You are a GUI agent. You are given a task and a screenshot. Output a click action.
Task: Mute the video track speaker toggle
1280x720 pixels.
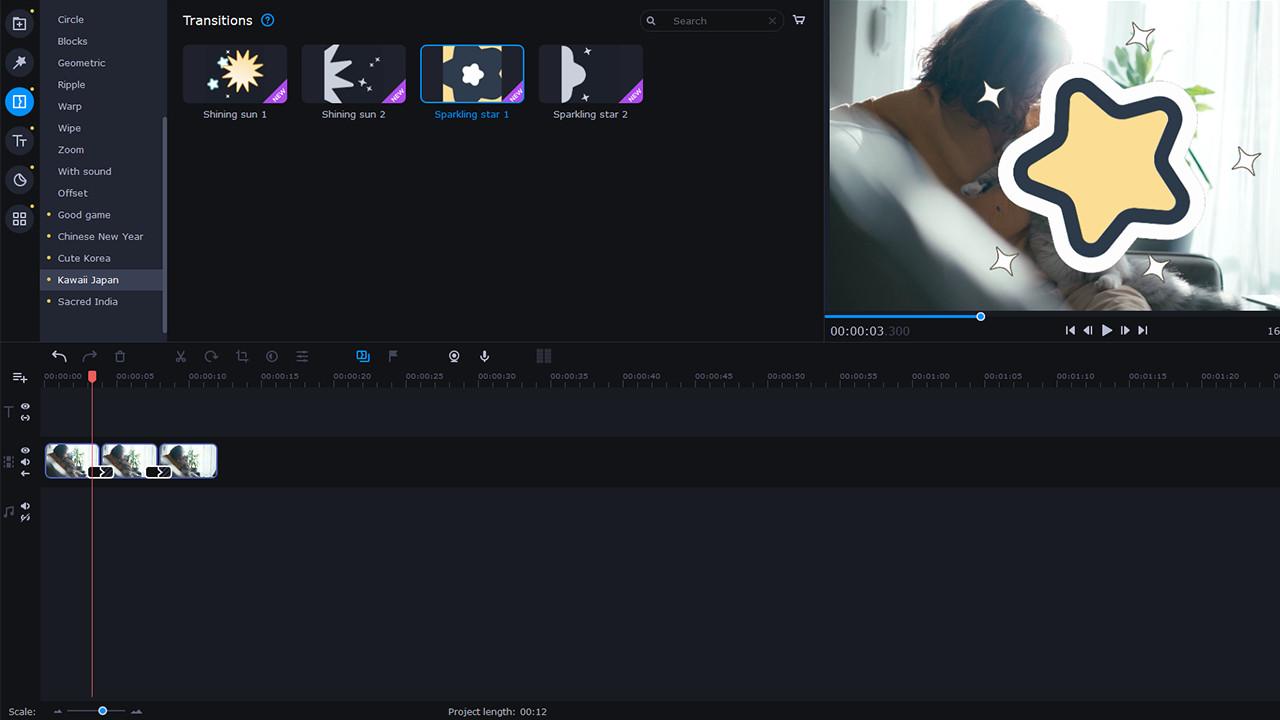click(x=24, y=462)
